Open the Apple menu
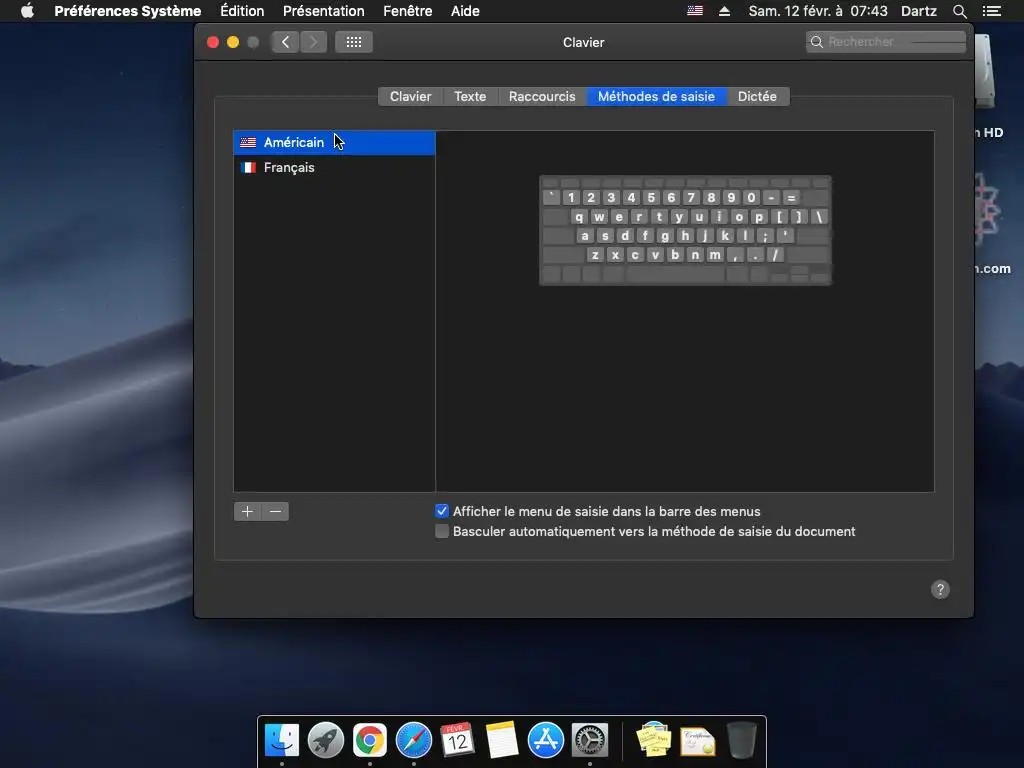1024x768 pixels. click(27, 11)
